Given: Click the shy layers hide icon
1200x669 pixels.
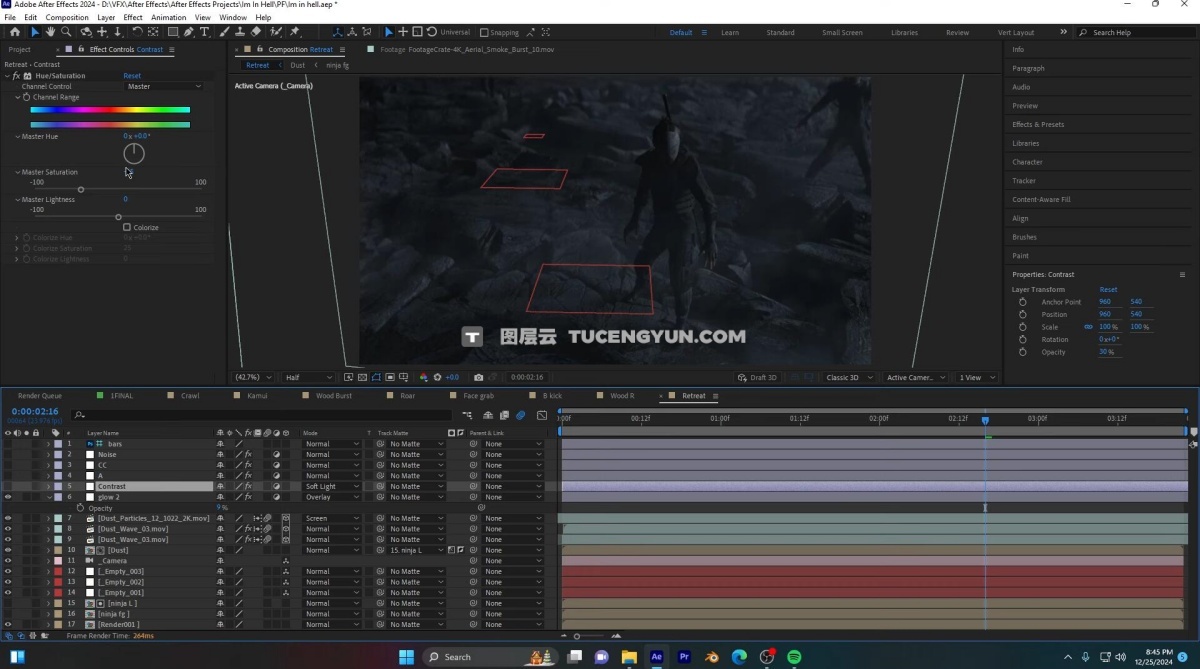Looking at the screenshot, I should point(488,415).
